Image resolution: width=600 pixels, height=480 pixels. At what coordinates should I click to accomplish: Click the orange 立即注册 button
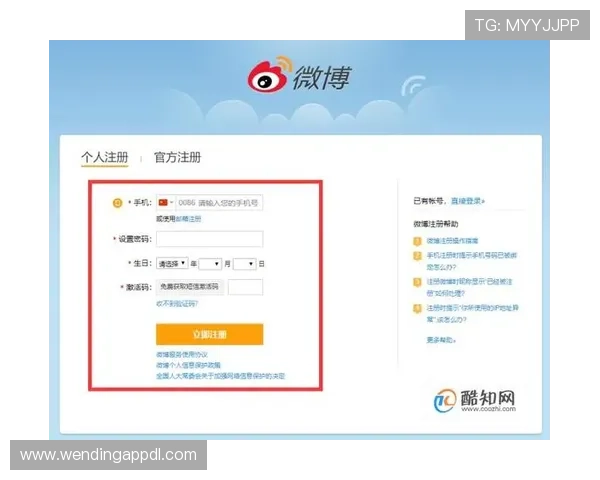tap(209, 335)
